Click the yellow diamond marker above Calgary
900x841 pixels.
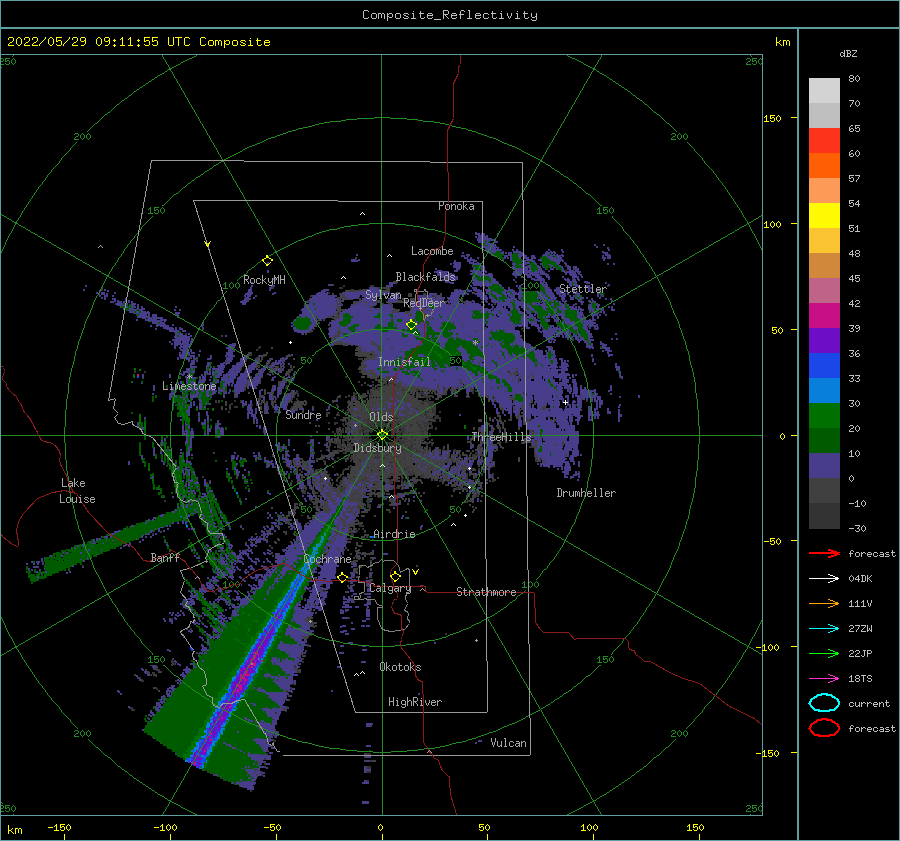click(x=395, y=576)
